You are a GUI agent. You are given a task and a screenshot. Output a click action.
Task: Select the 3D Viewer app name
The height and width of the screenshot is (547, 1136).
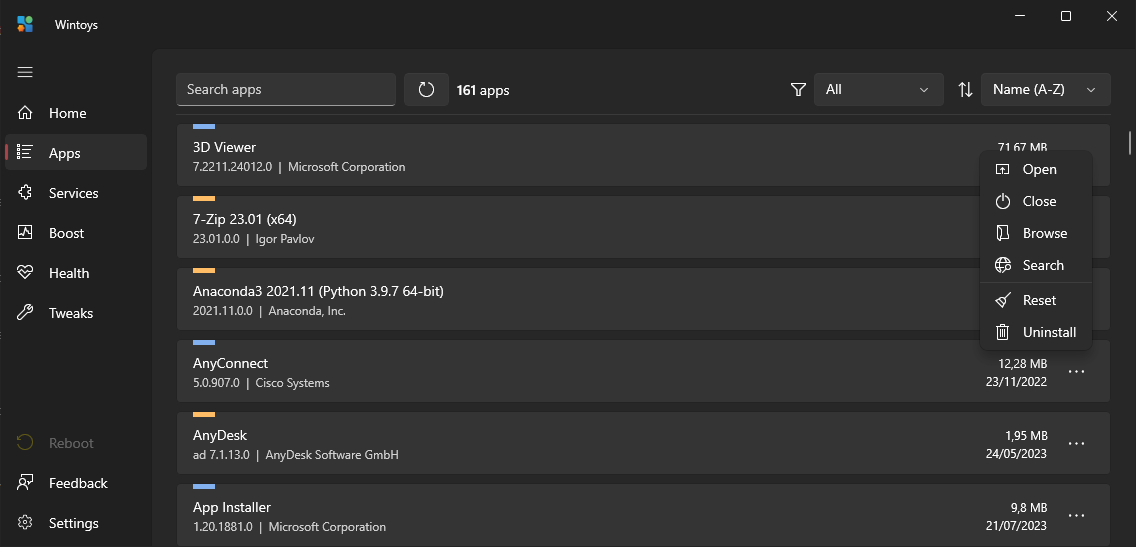coord(225,147)
